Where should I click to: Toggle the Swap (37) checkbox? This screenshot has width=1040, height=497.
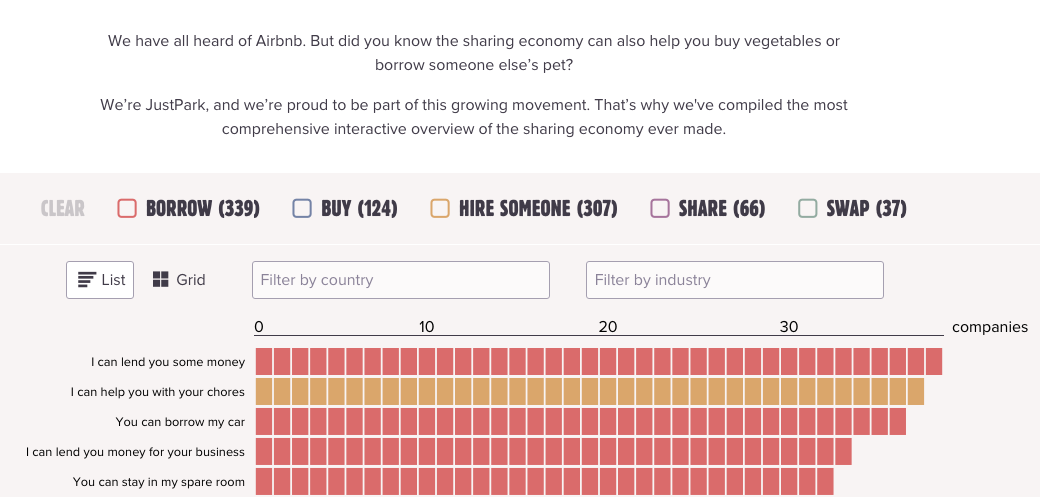[808, 209]
